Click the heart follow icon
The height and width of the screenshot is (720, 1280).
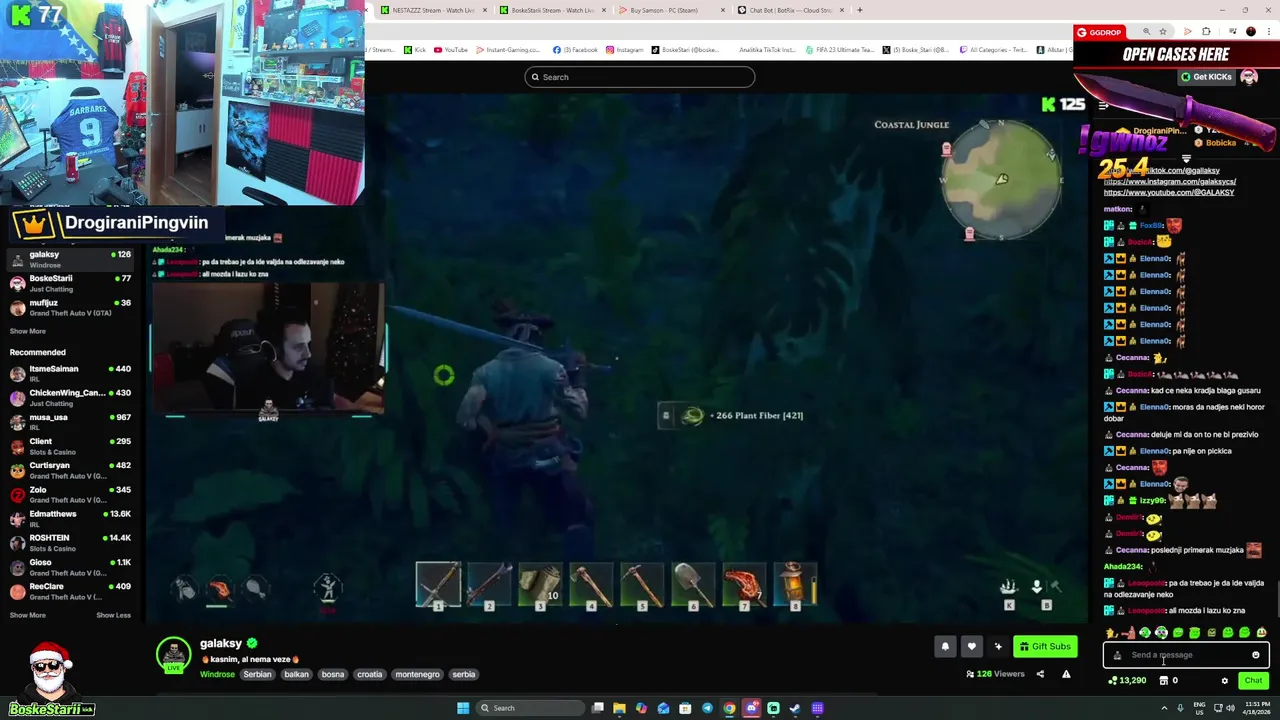coord(971,646)
